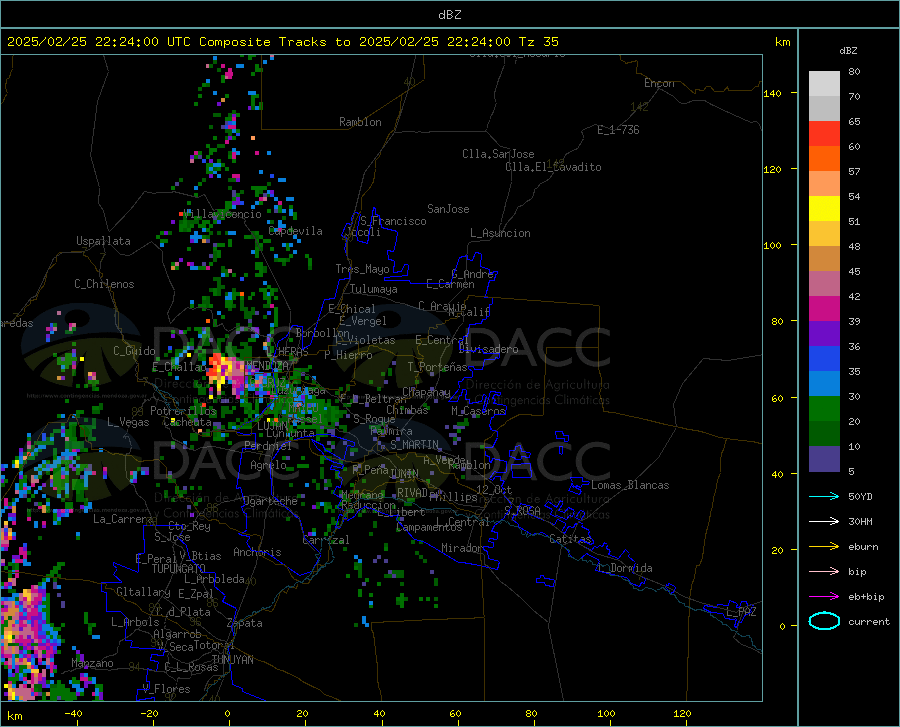This screenshot has height=727, width=900.
Task: Click the magenta eb+bip arrow legend icon
Action: (x=824, y=597)
